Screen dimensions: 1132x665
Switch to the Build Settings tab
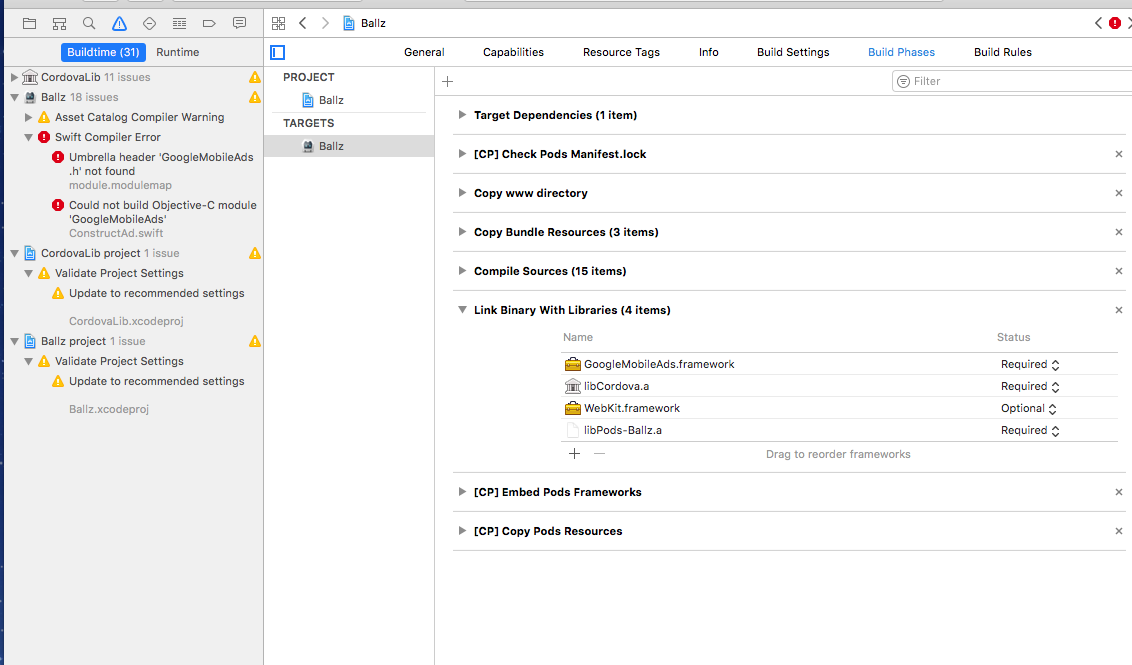point(793,52)
